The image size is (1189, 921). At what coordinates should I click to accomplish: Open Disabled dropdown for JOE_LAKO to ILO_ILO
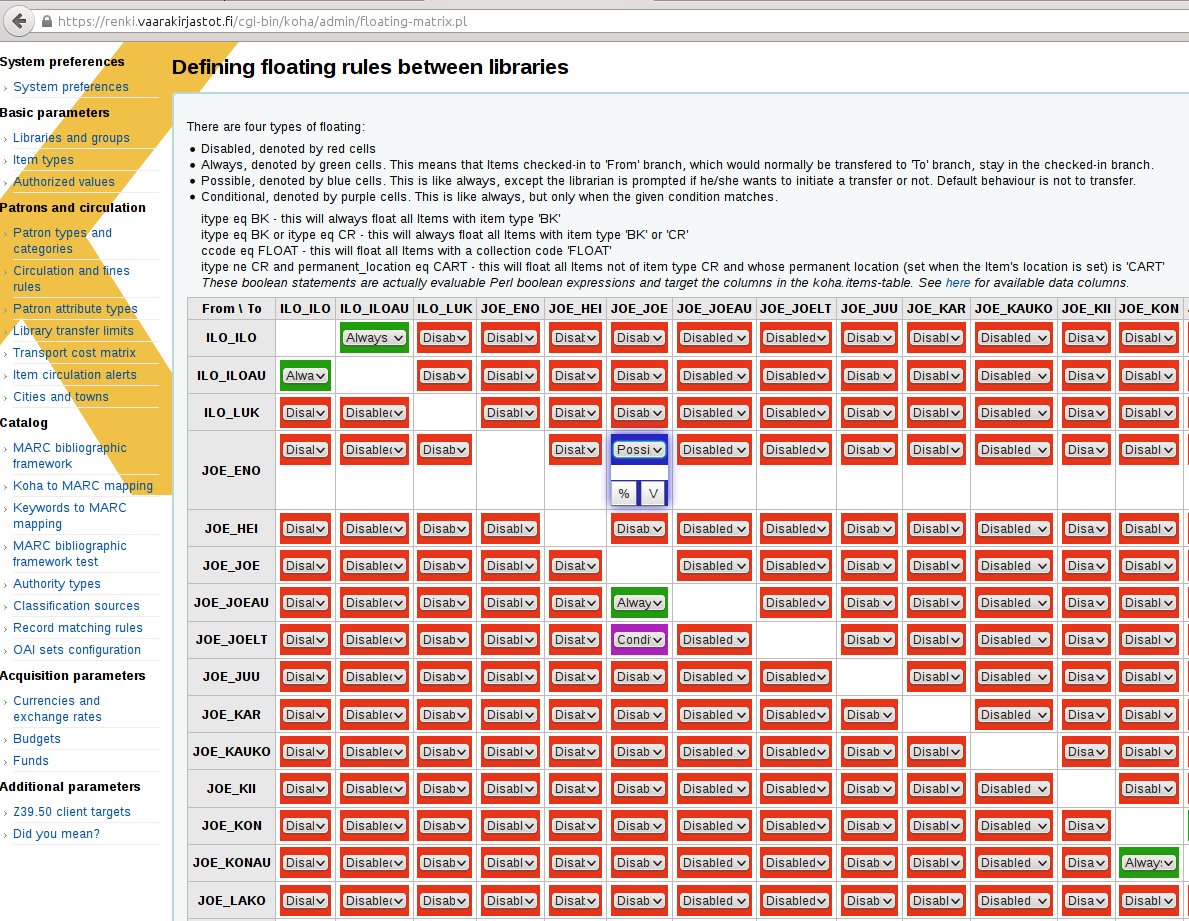(305, 901)
